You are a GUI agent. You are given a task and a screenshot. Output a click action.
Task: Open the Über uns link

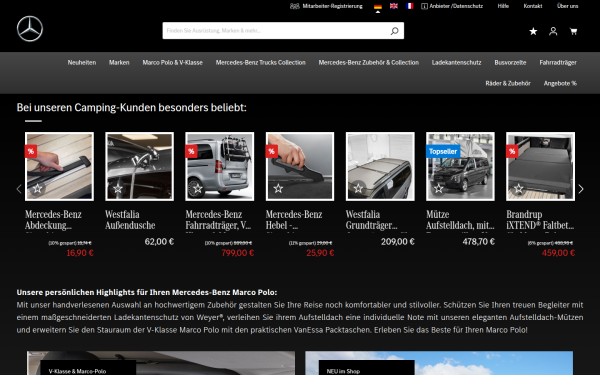coord(567,6)
